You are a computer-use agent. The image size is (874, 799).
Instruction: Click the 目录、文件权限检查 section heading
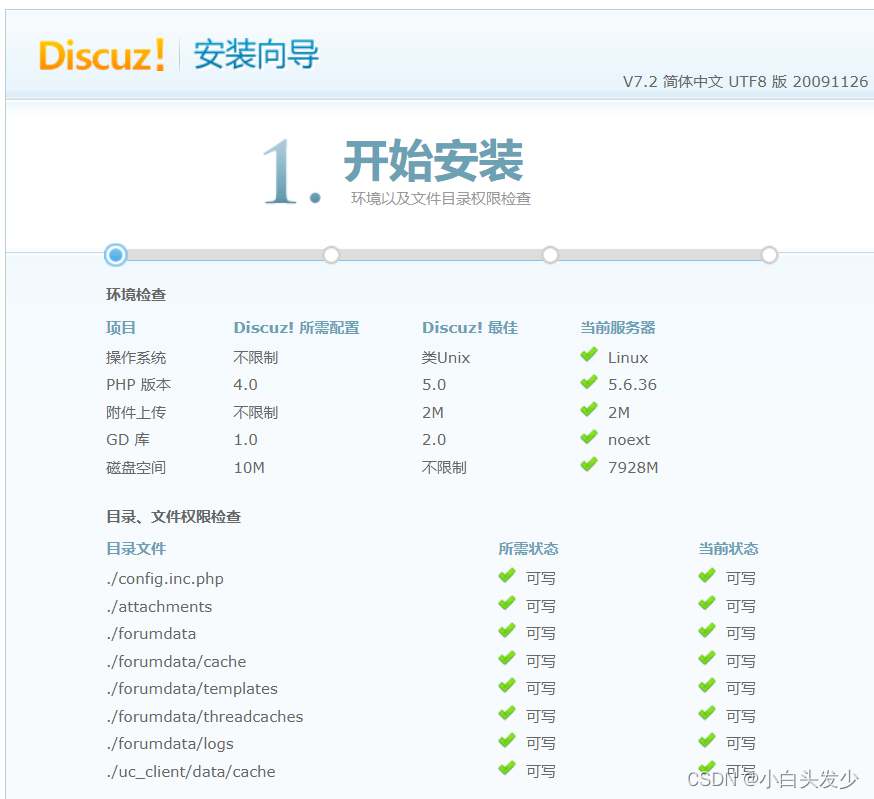click(173, 517)
